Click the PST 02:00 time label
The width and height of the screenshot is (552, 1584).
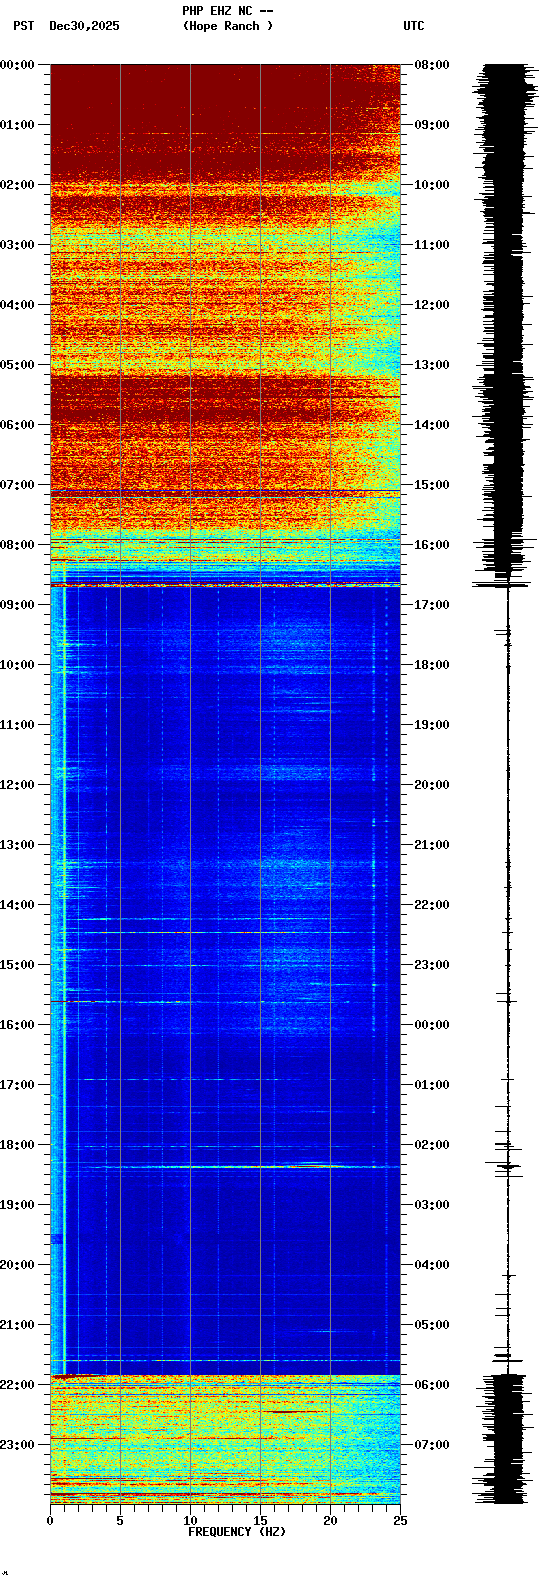point(18,185)
